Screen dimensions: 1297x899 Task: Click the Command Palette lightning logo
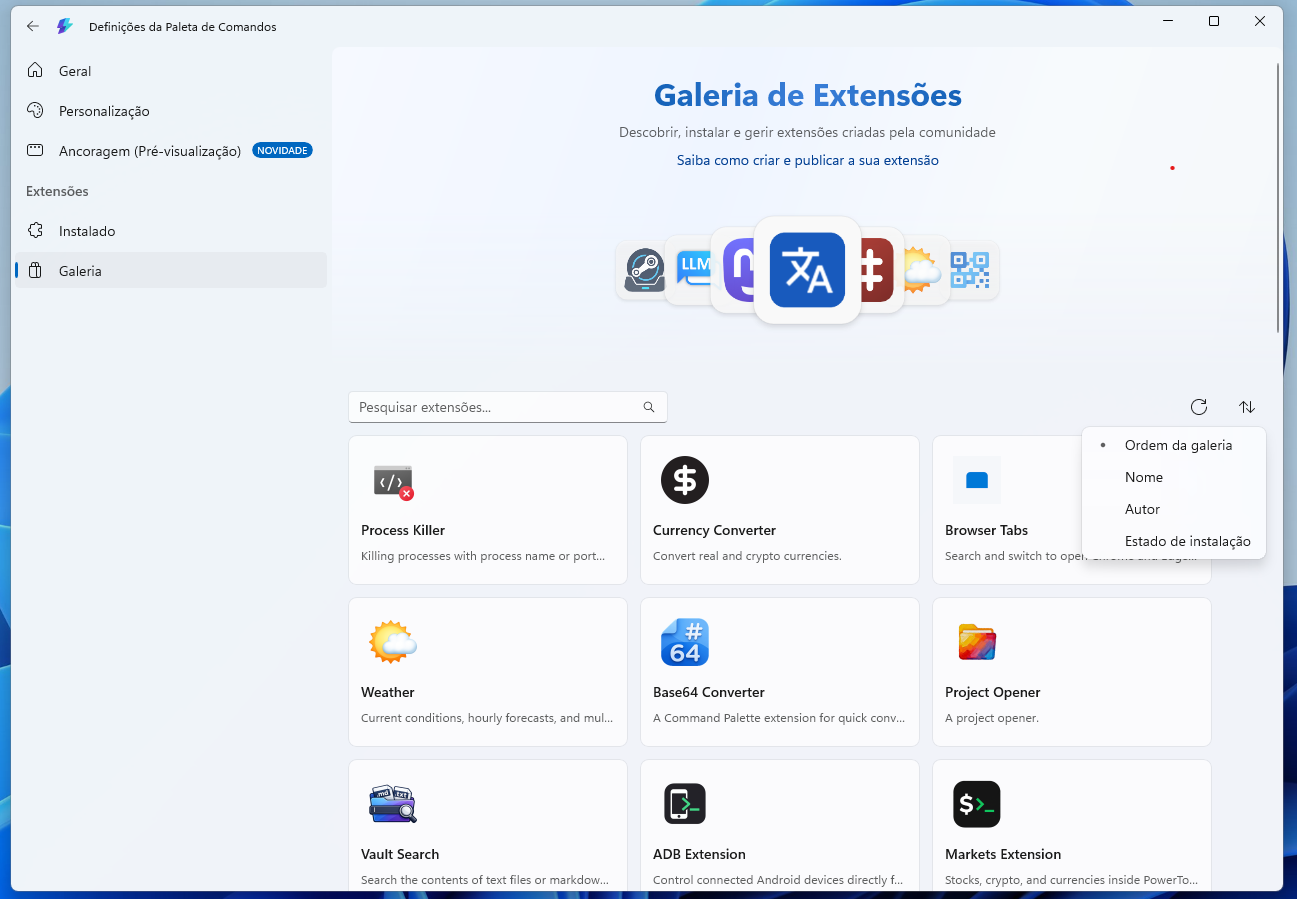(65, 27)
